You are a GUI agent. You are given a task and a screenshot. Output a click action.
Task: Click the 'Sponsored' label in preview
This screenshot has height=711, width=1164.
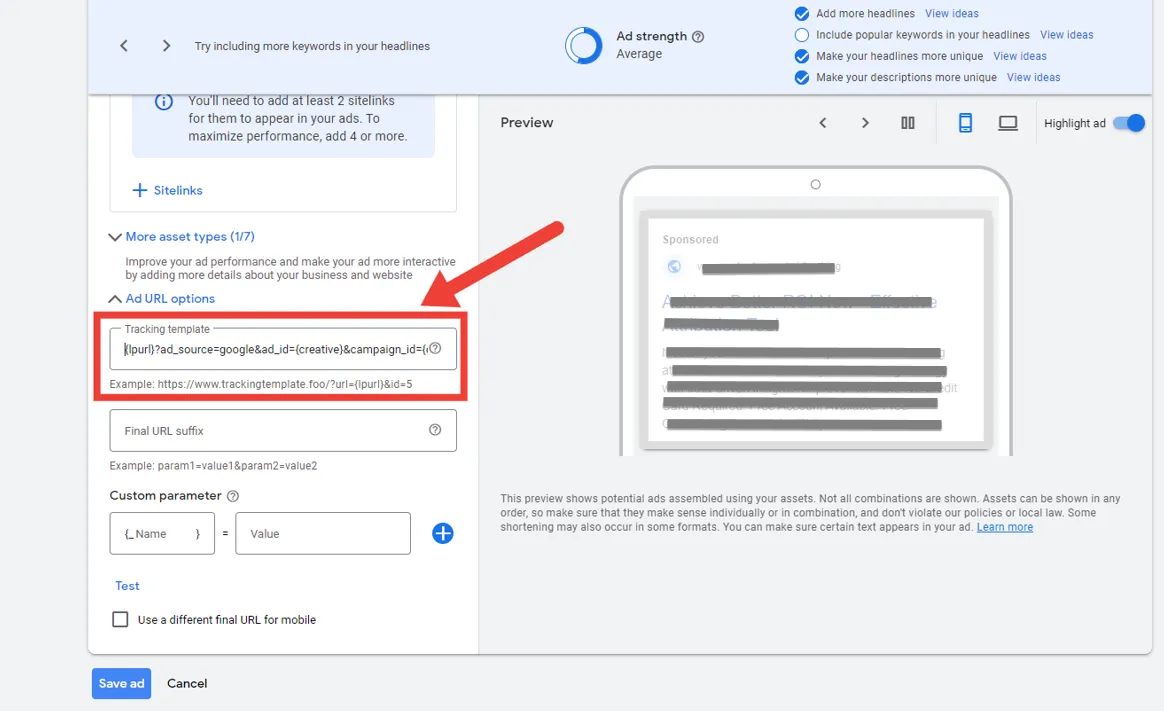point(690,240)
